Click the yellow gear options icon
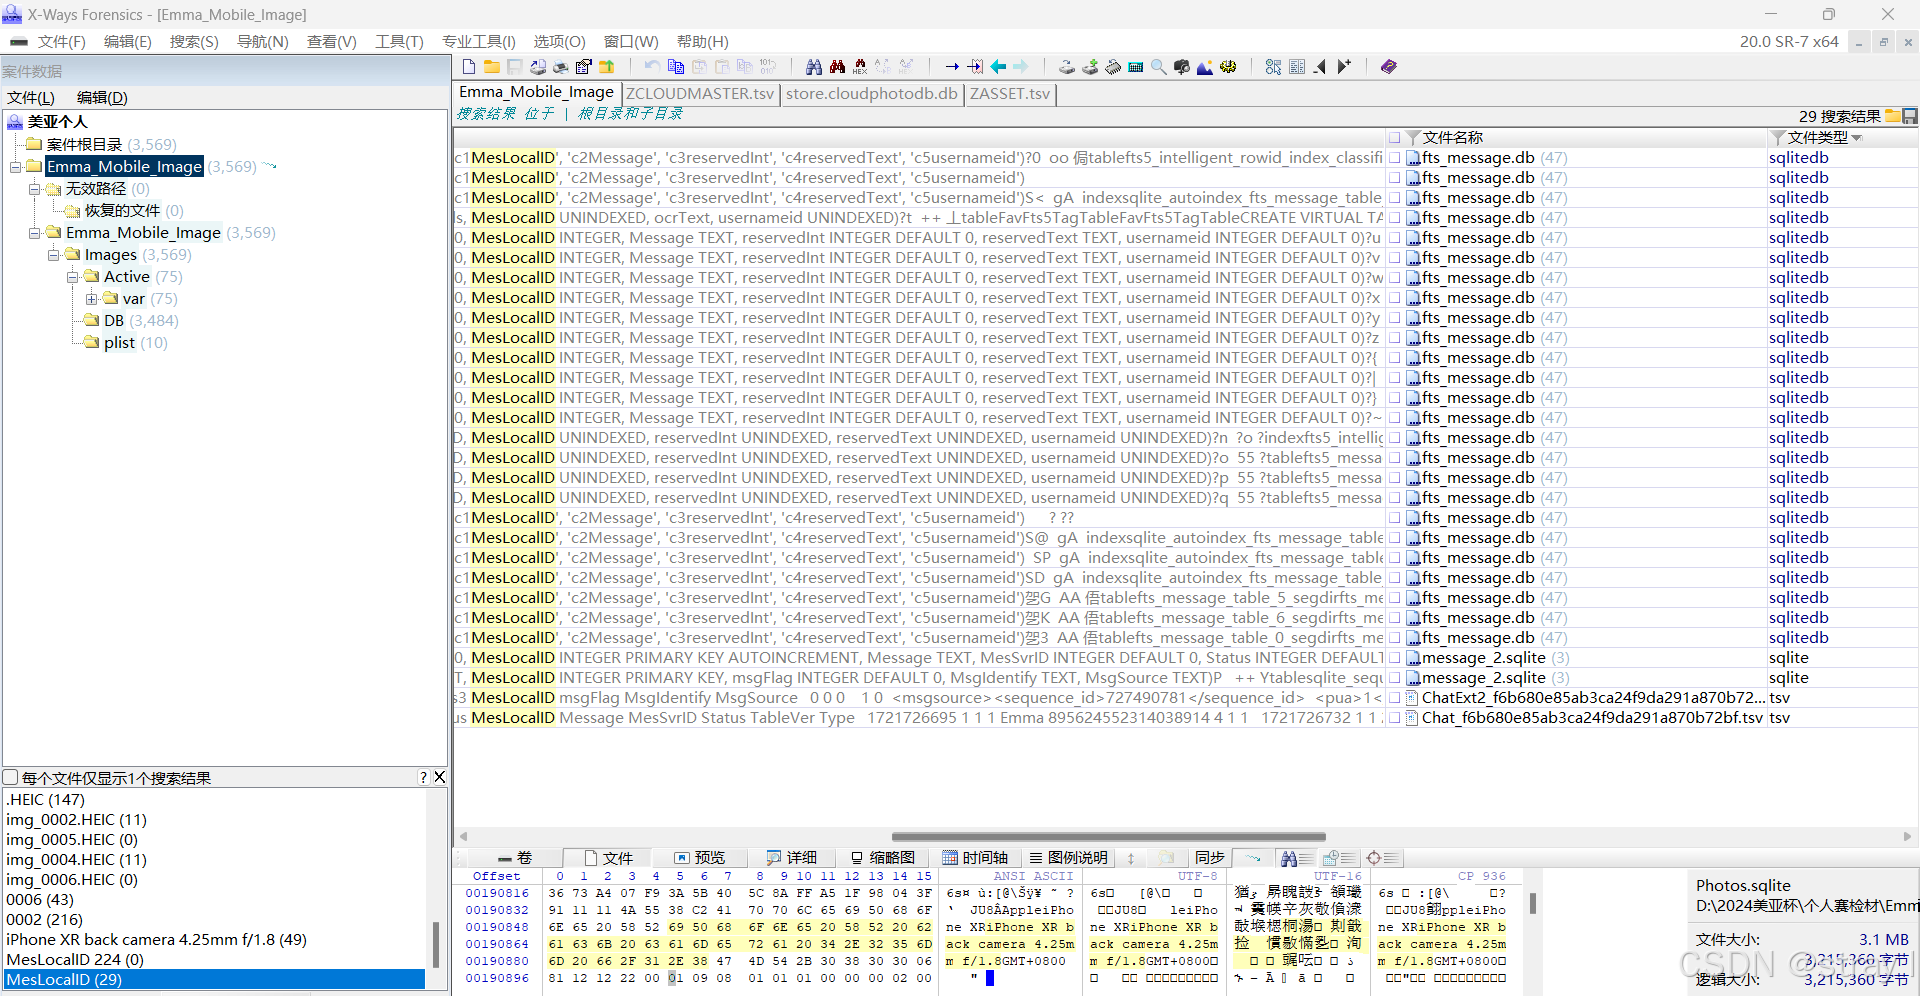 pyautogui.click(x=1228, y=67)
